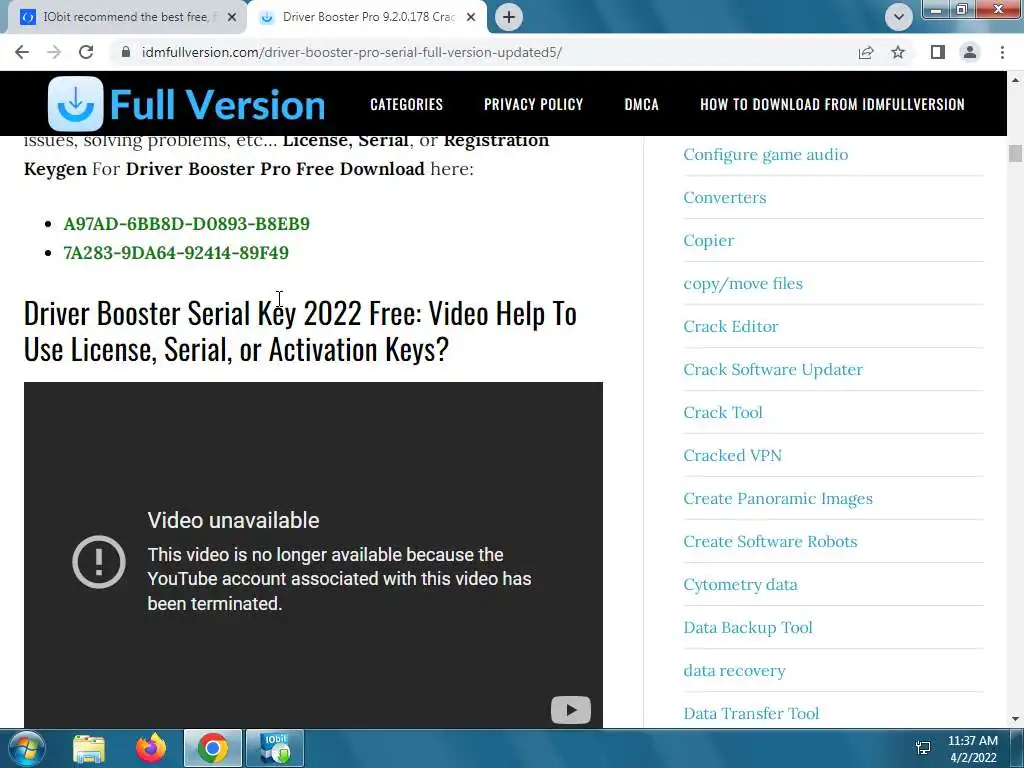Close the IObit recommend tab
The width and height of the screenshot is (1024, 768).
[231, 17]
